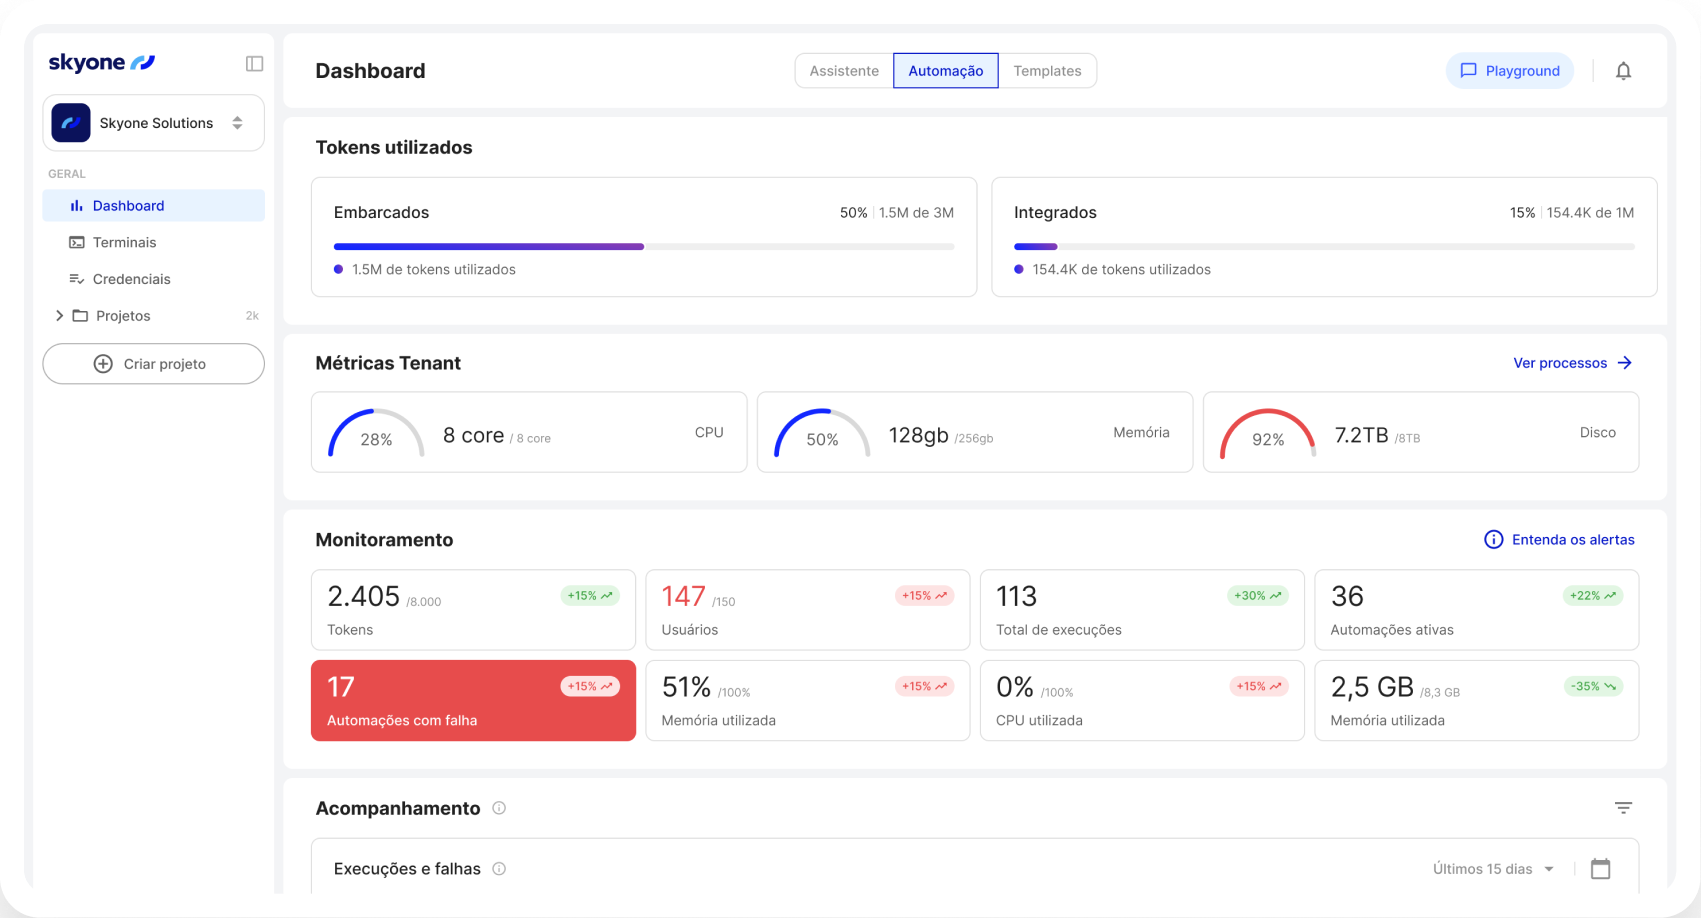
Task: Click info icon beside Acompanhamento title
Action: click(499, 808)
